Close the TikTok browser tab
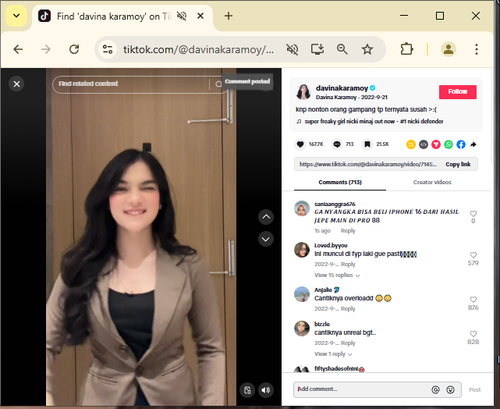The width and height of the screenshot is (500, 409). pyautogui.click(x=200, y=16)
